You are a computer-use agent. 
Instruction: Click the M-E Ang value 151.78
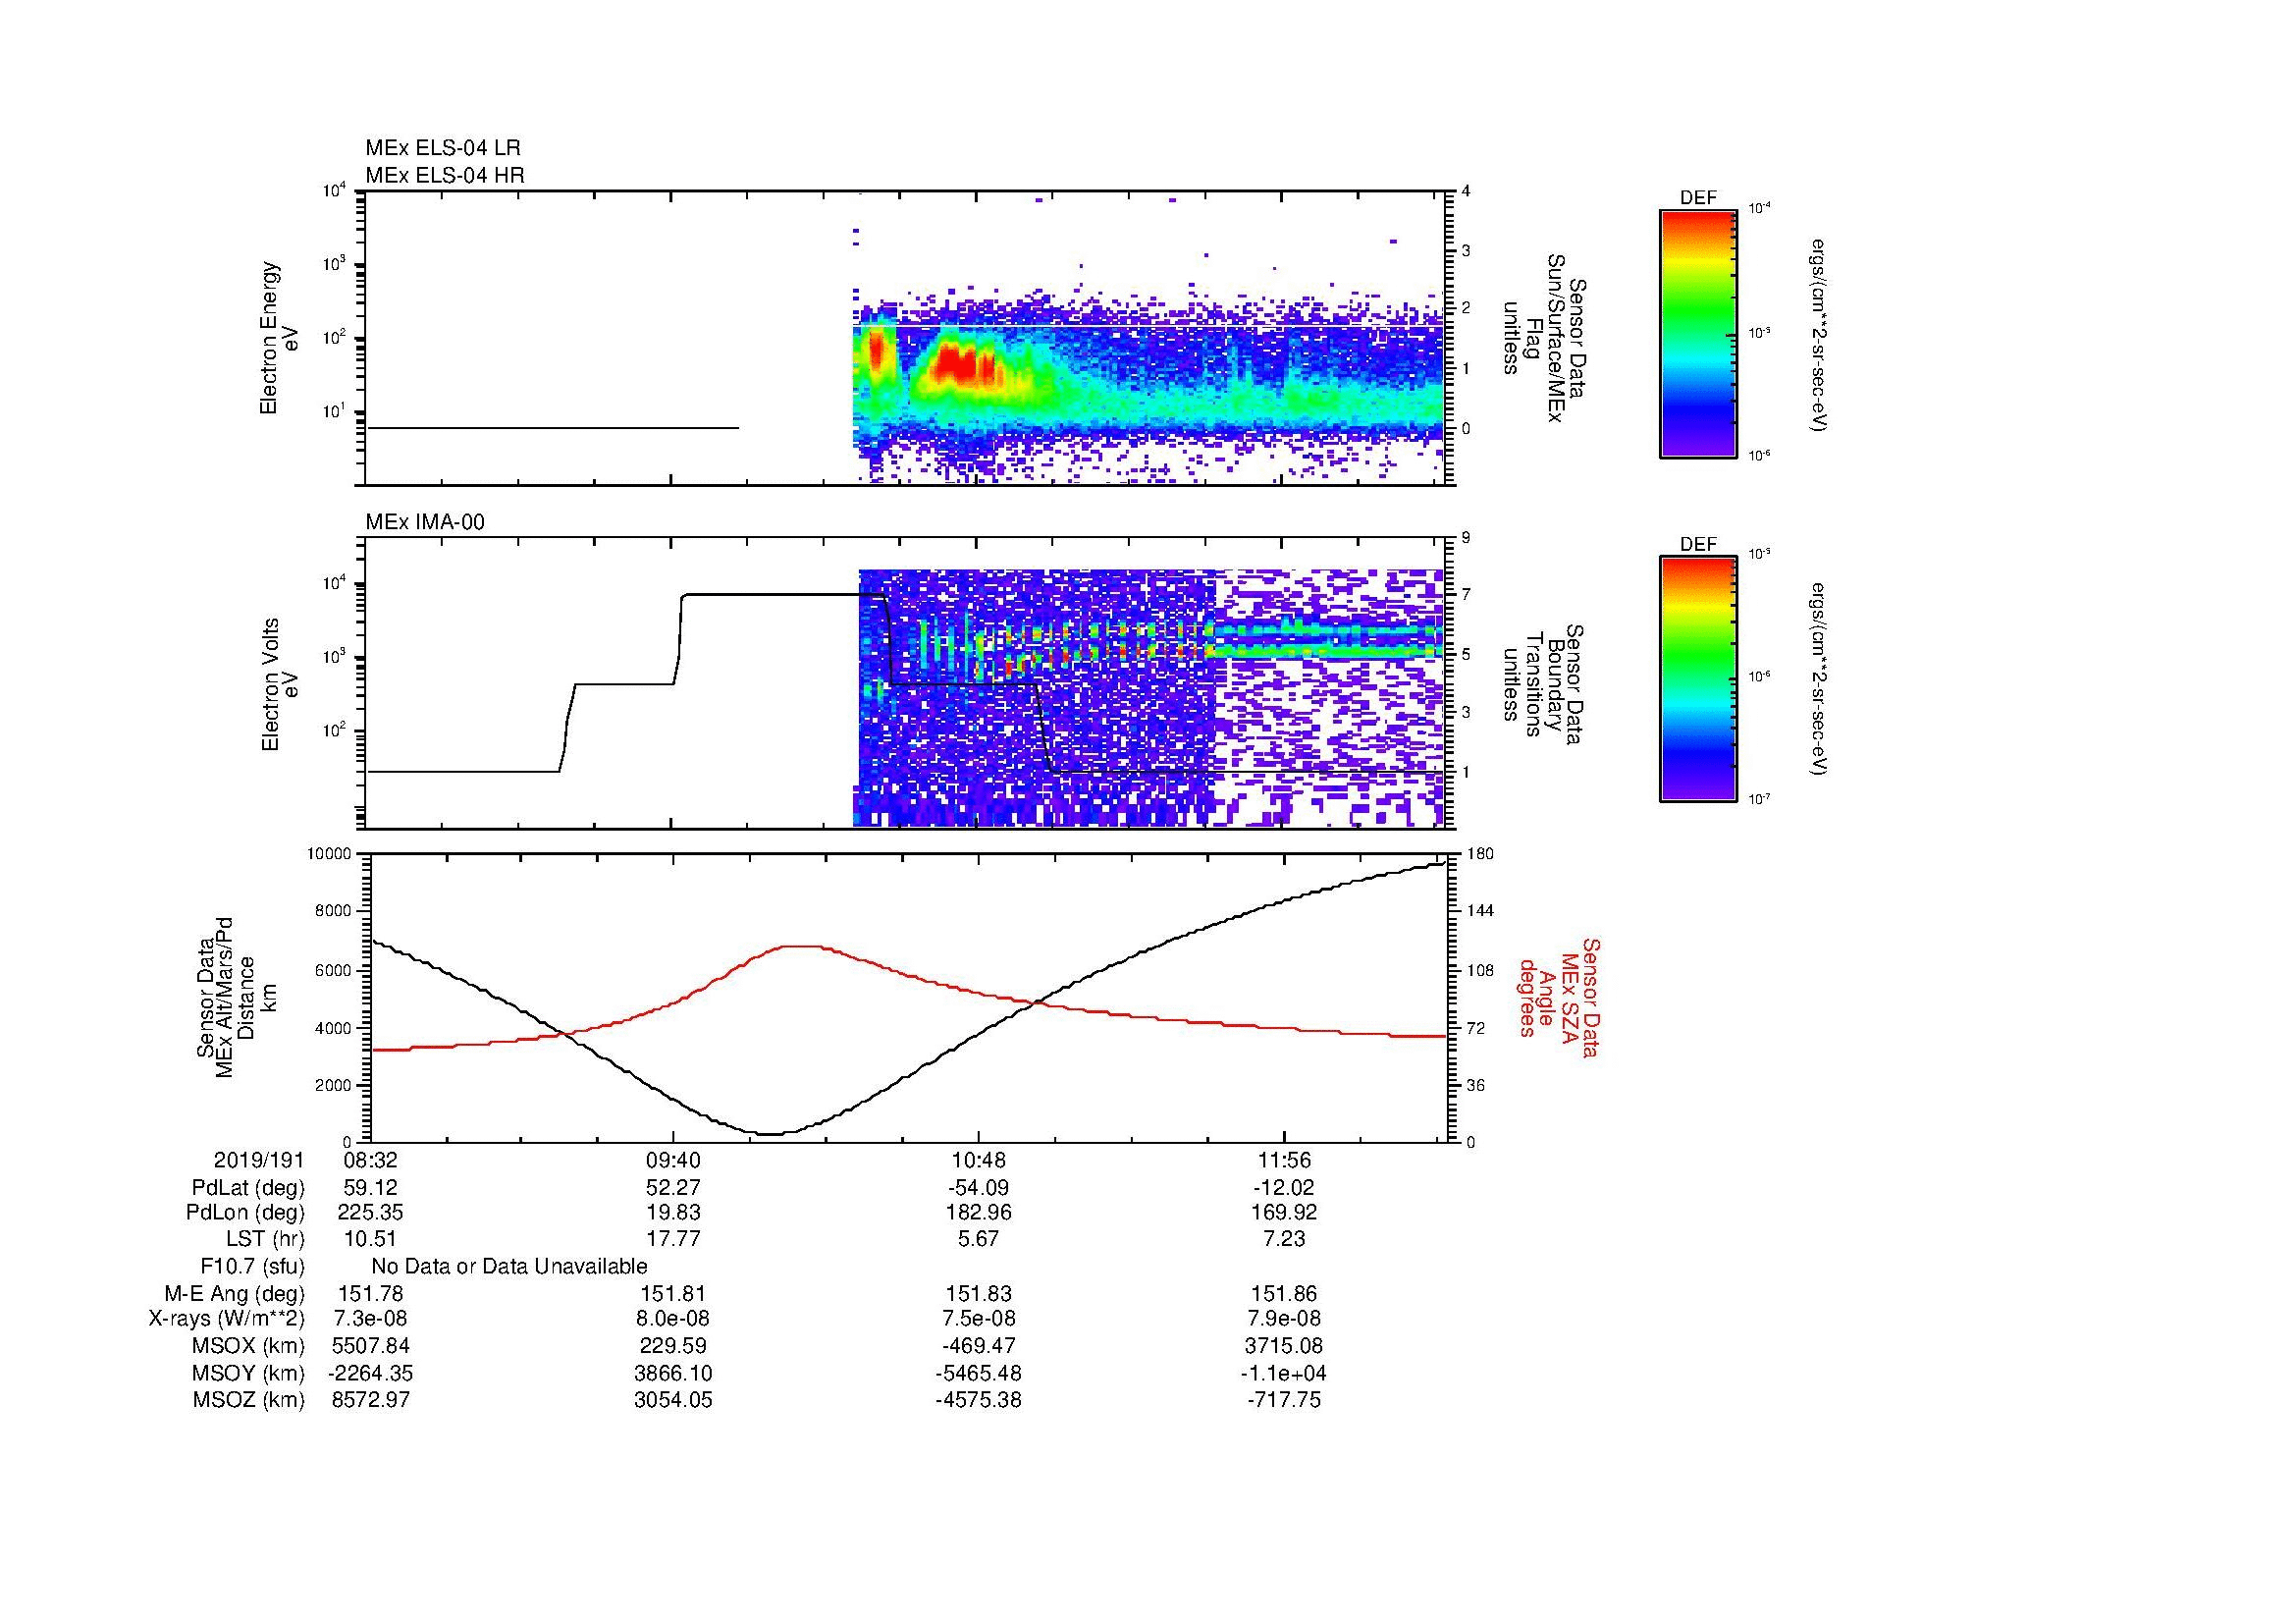pyautogui.click(x=370, y=1294)
